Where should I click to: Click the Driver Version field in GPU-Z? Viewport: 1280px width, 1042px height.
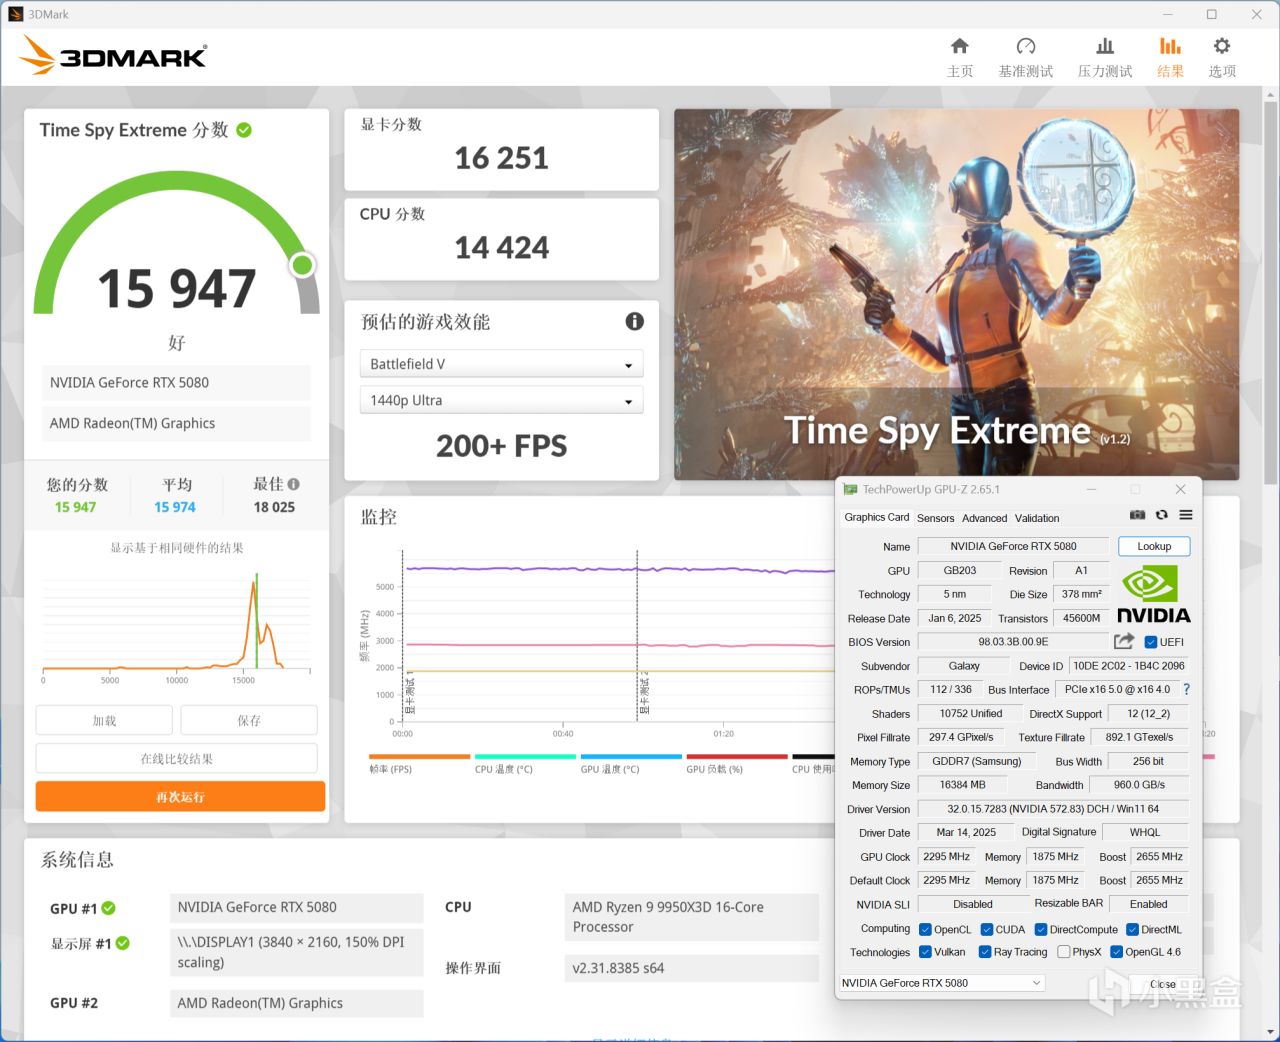point(1053,809)
